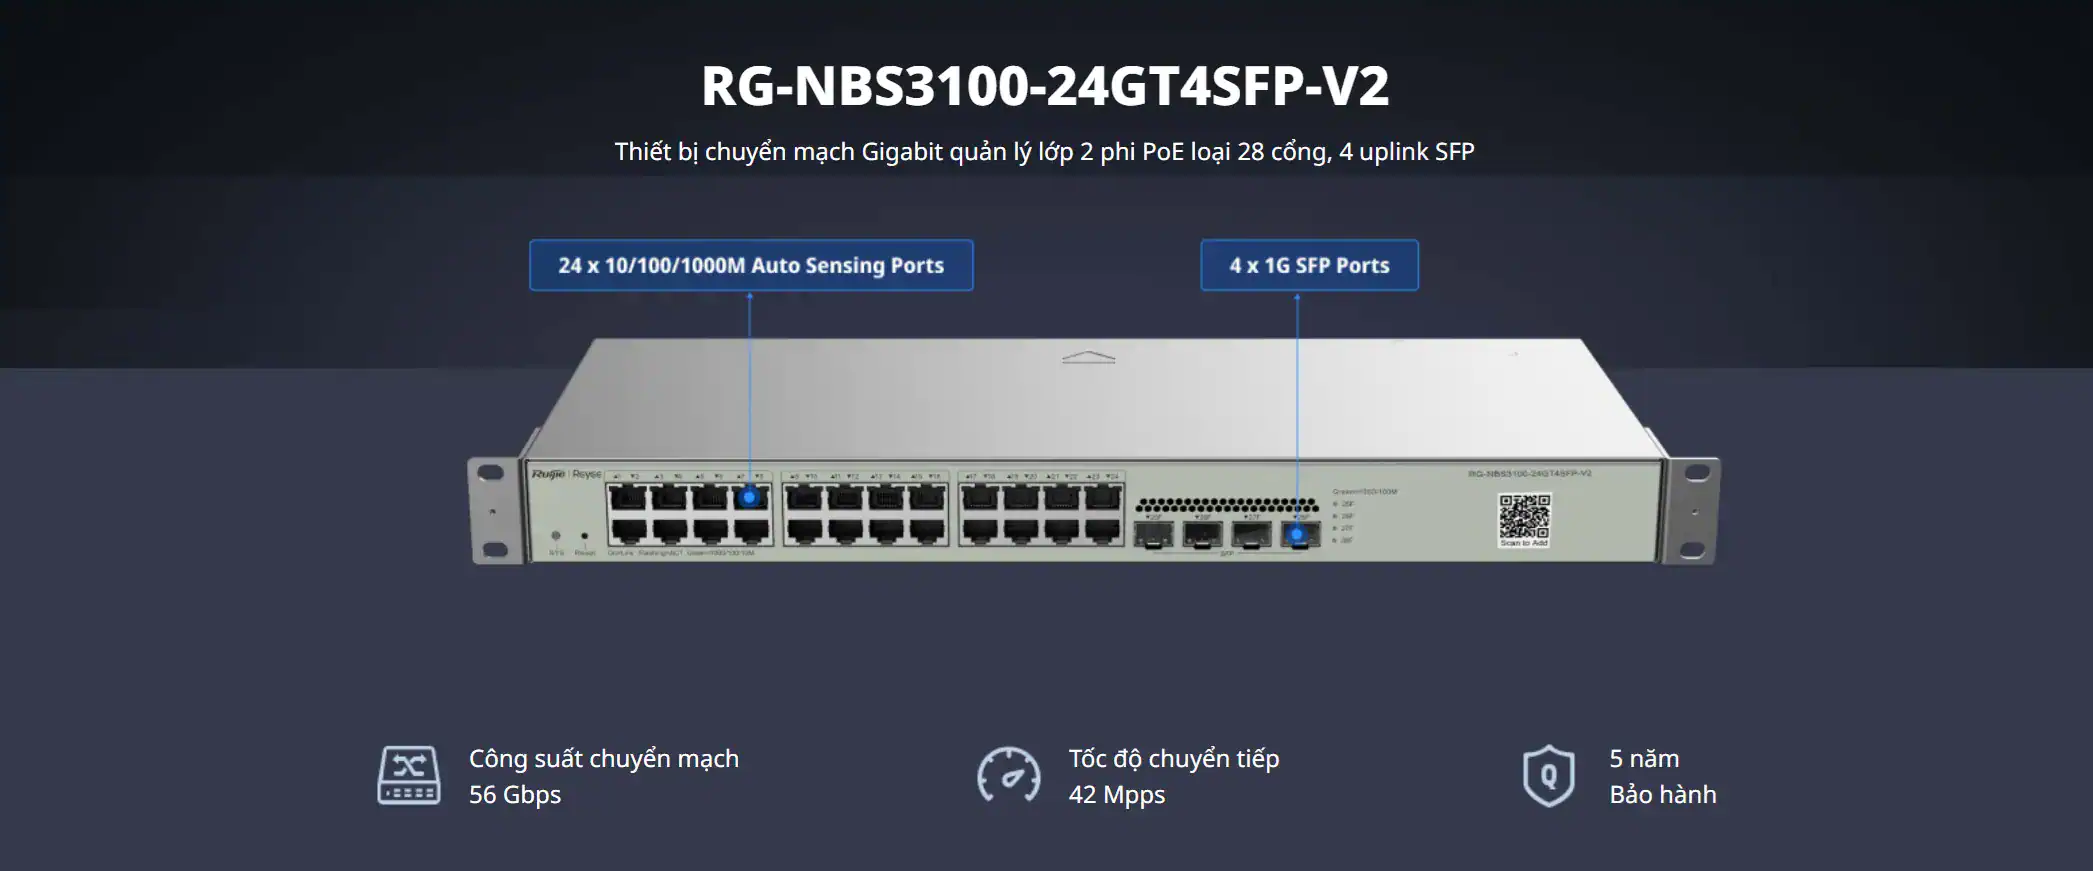The image size is (2093, 871).
Task: Select the 24 x 10/100/1000M Auto Sensing Ports label
Action: (751, 265)
